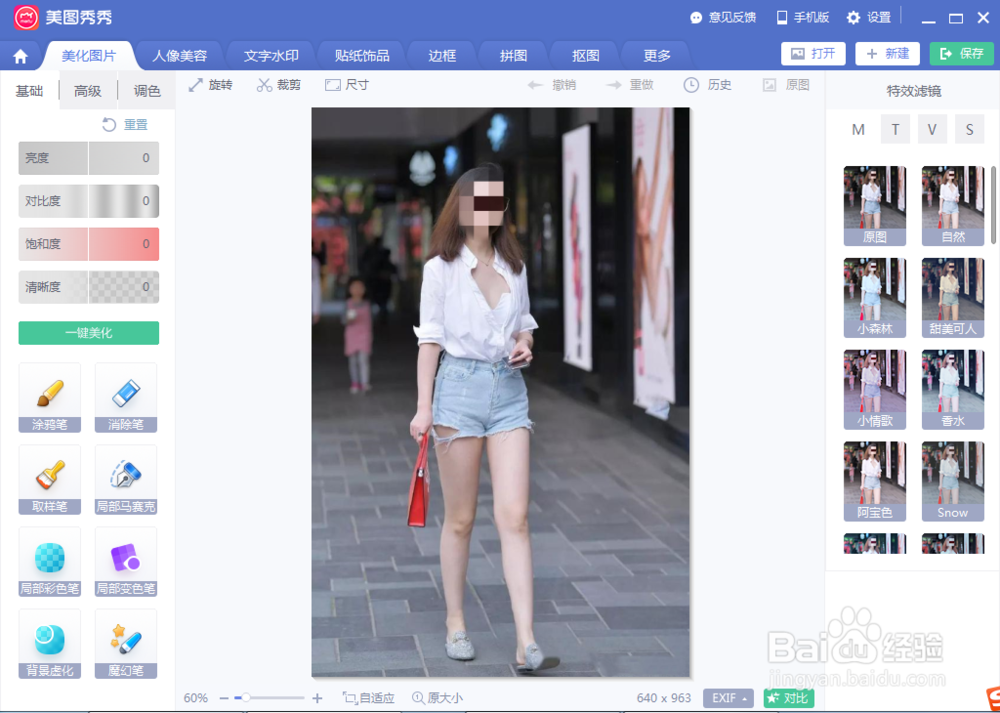
Task: Select the S filter category
Action: [969, 129]
